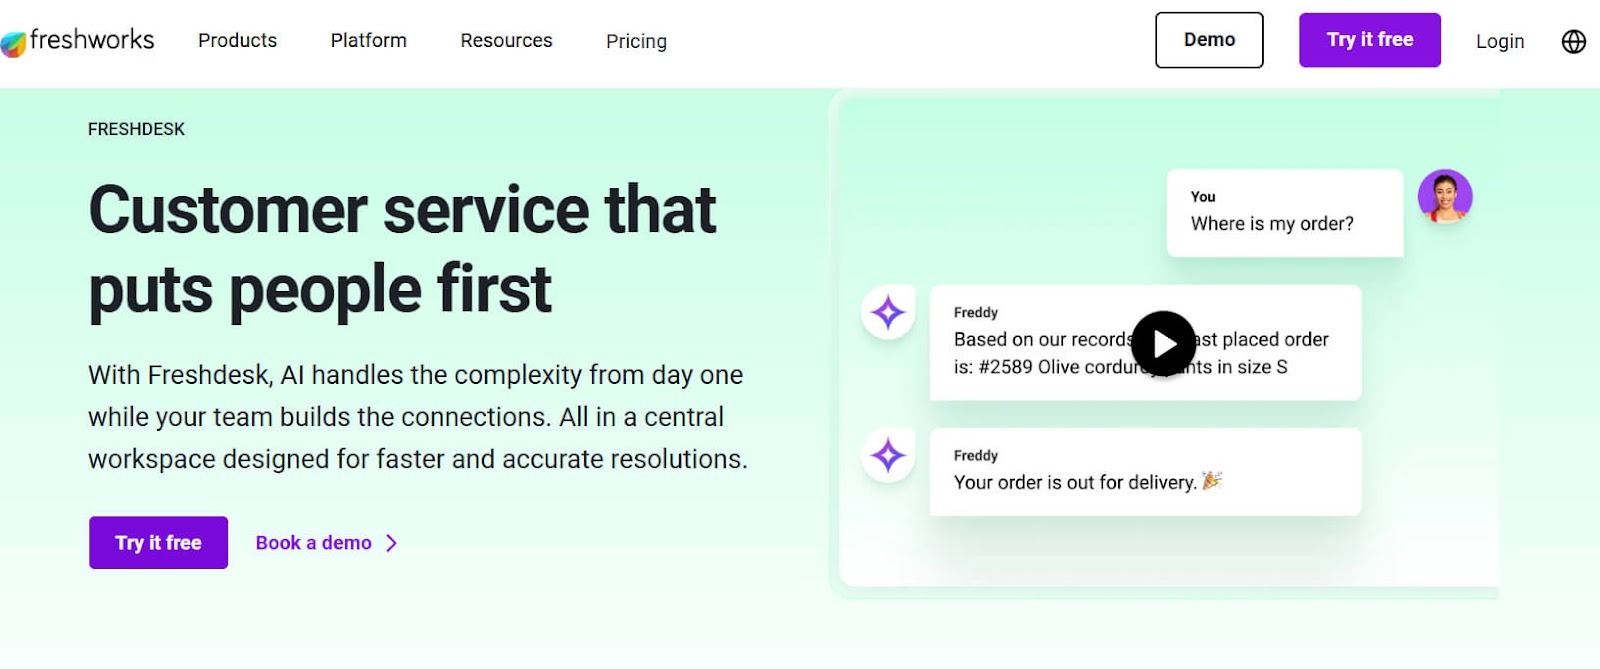Go to the Pricing page
1600x669 pixels.
pyautogui.click(x=636, y=41)
